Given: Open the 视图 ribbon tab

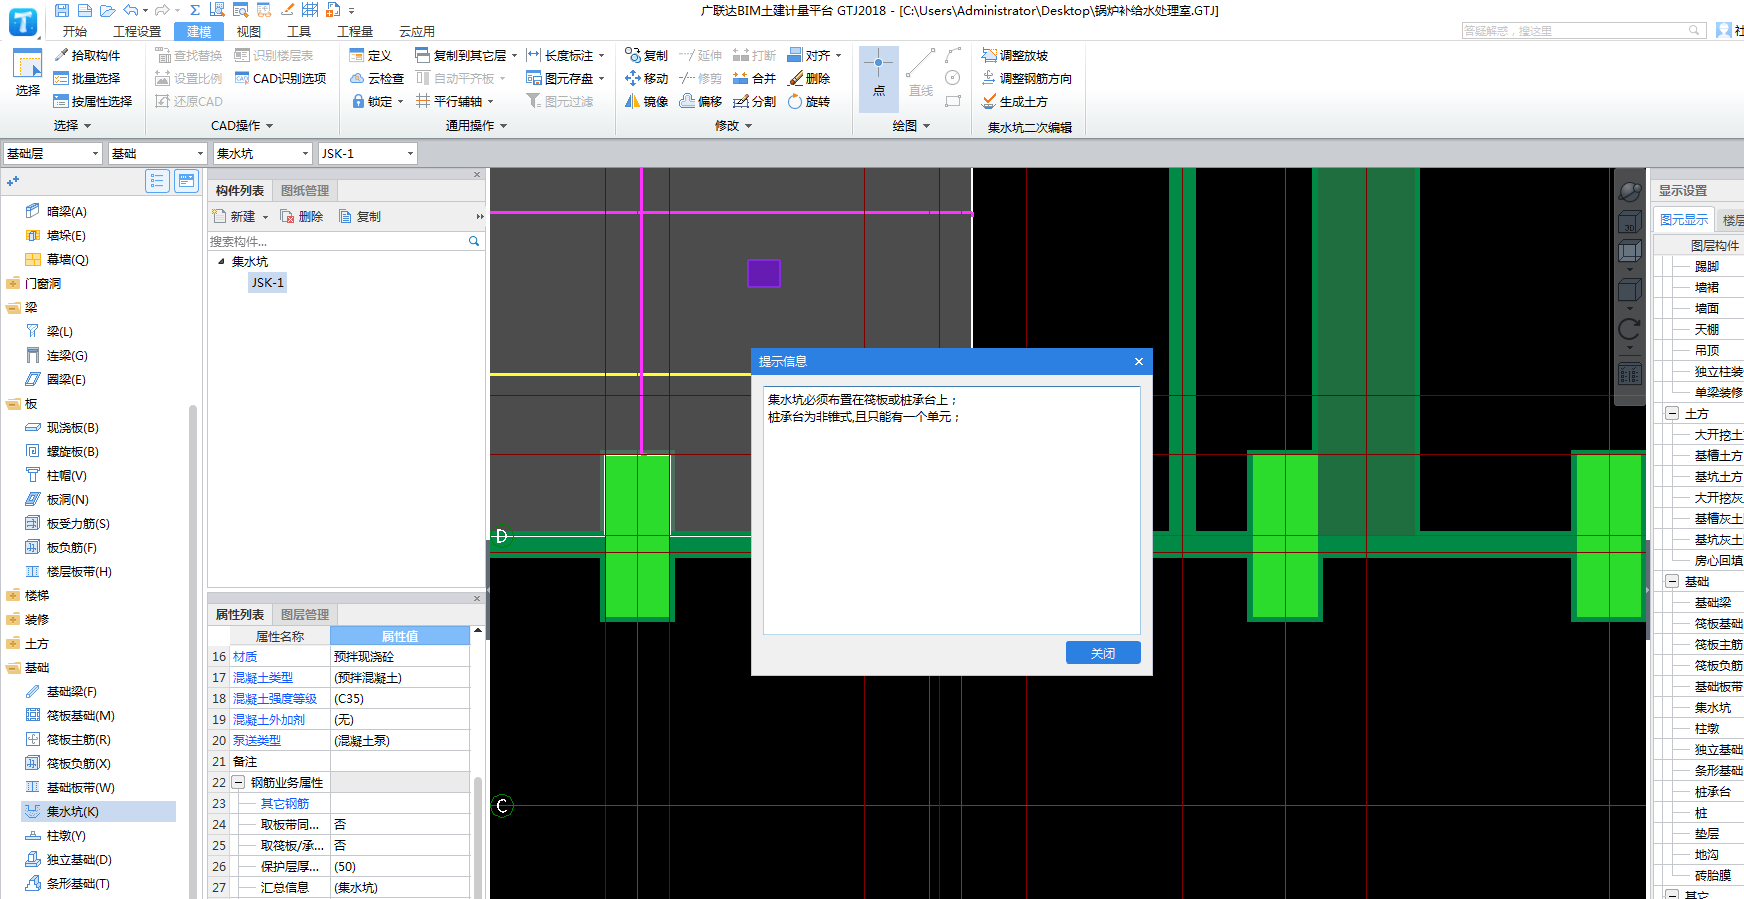Looking at the screenshot, I should (248, 31).
